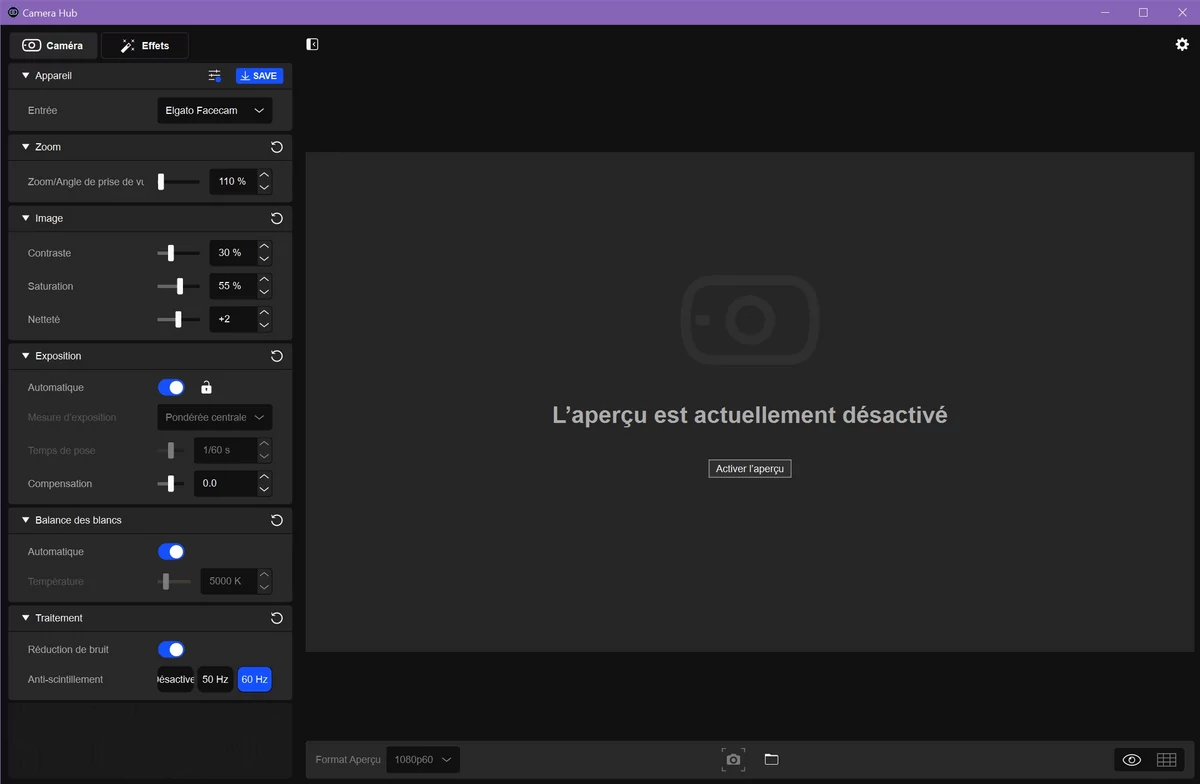Switch to the Effets tab
The width and height of the screenshot is (1200, 784).
(x=145, y=46)
